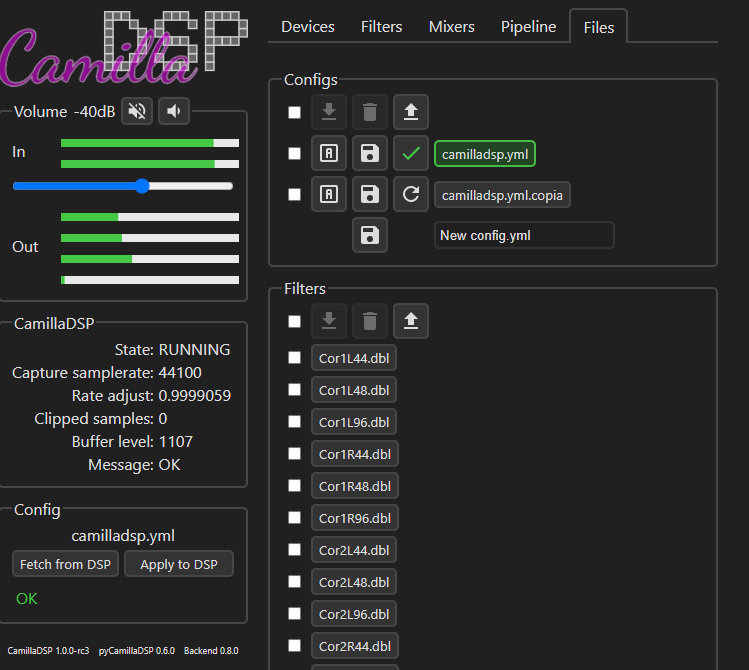Toggle select-all checkbox in Filters

295,322
